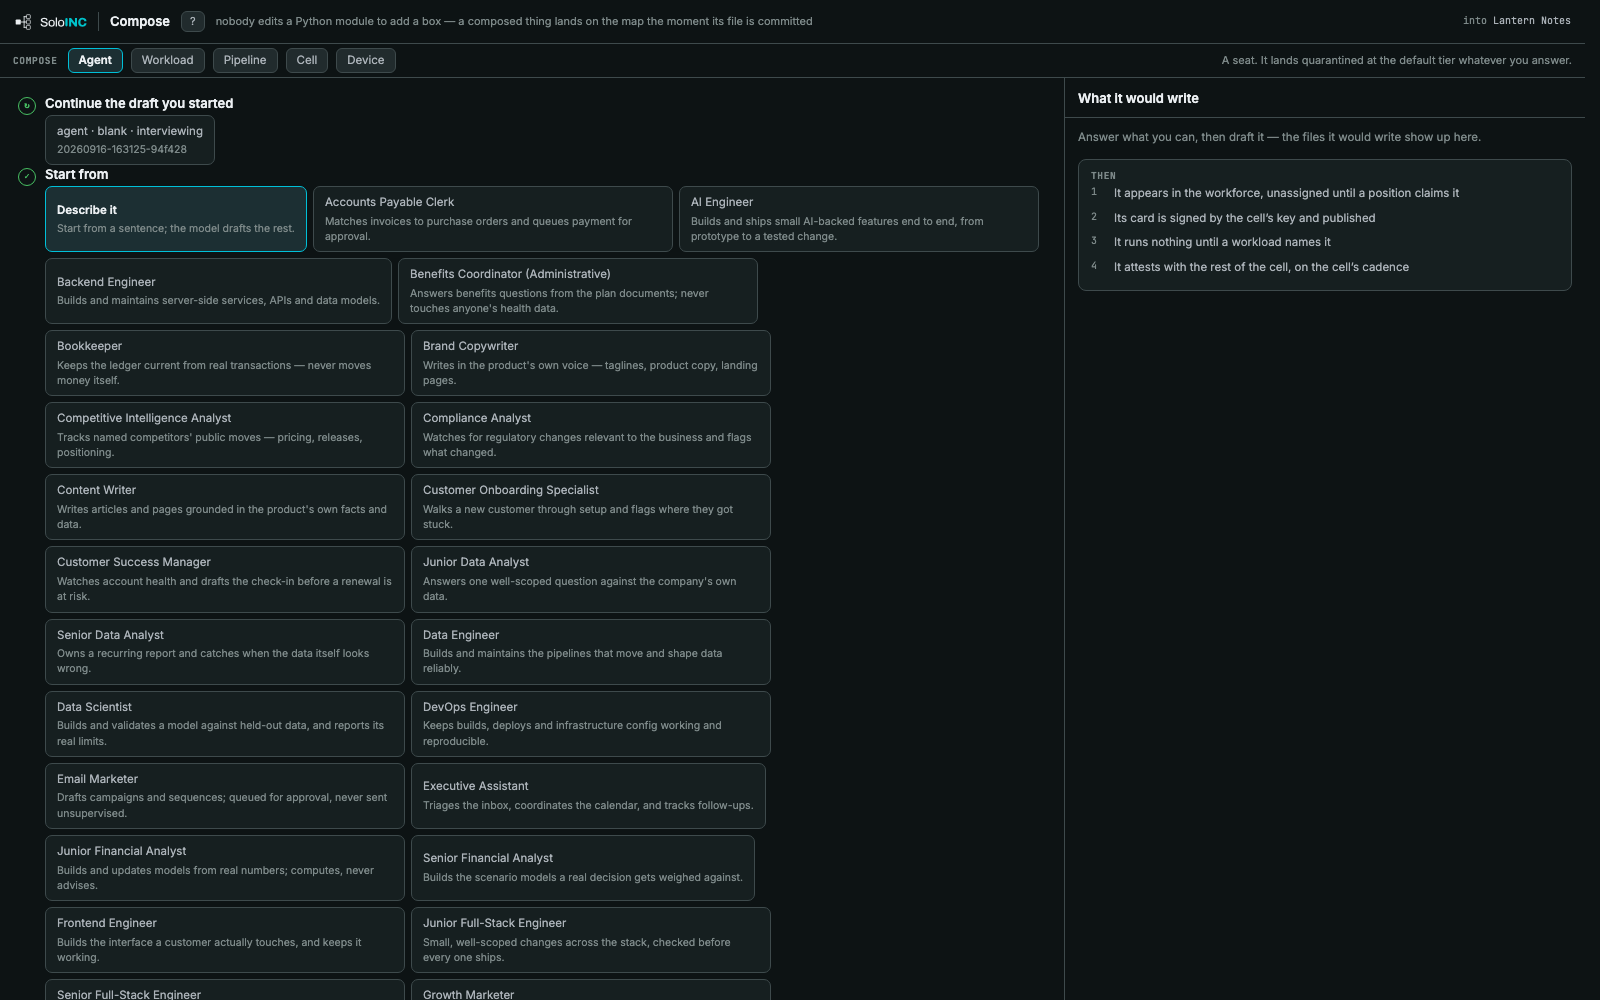Click the Start from checkmark step icon

click(27, 177)
